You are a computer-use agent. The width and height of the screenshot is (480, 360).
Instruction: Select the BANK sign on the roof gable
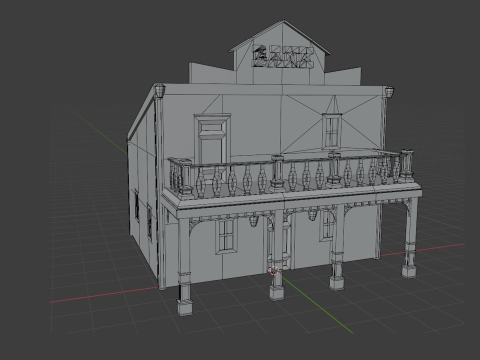[284, 56]
